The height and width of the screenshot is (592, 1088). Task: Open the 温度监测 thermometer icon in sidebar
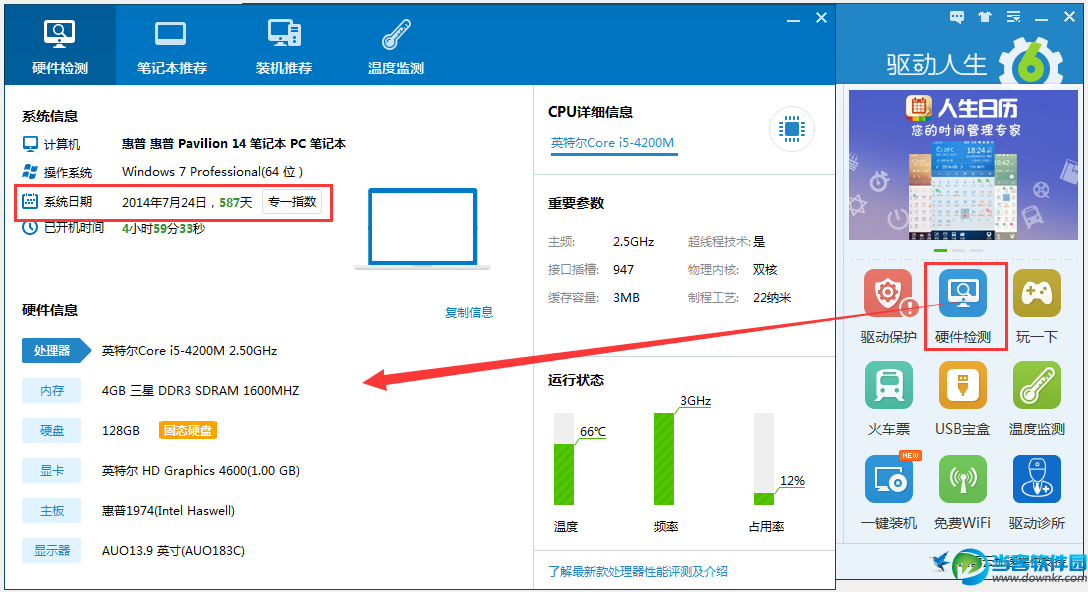[1037, 385]
